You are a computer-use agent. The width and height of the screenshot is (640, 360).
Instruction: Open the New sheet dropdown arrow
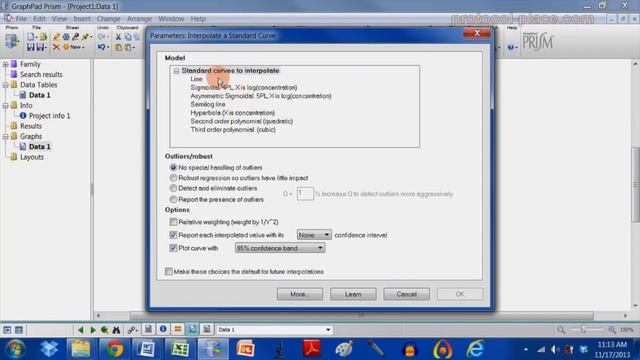click(83, 47)
